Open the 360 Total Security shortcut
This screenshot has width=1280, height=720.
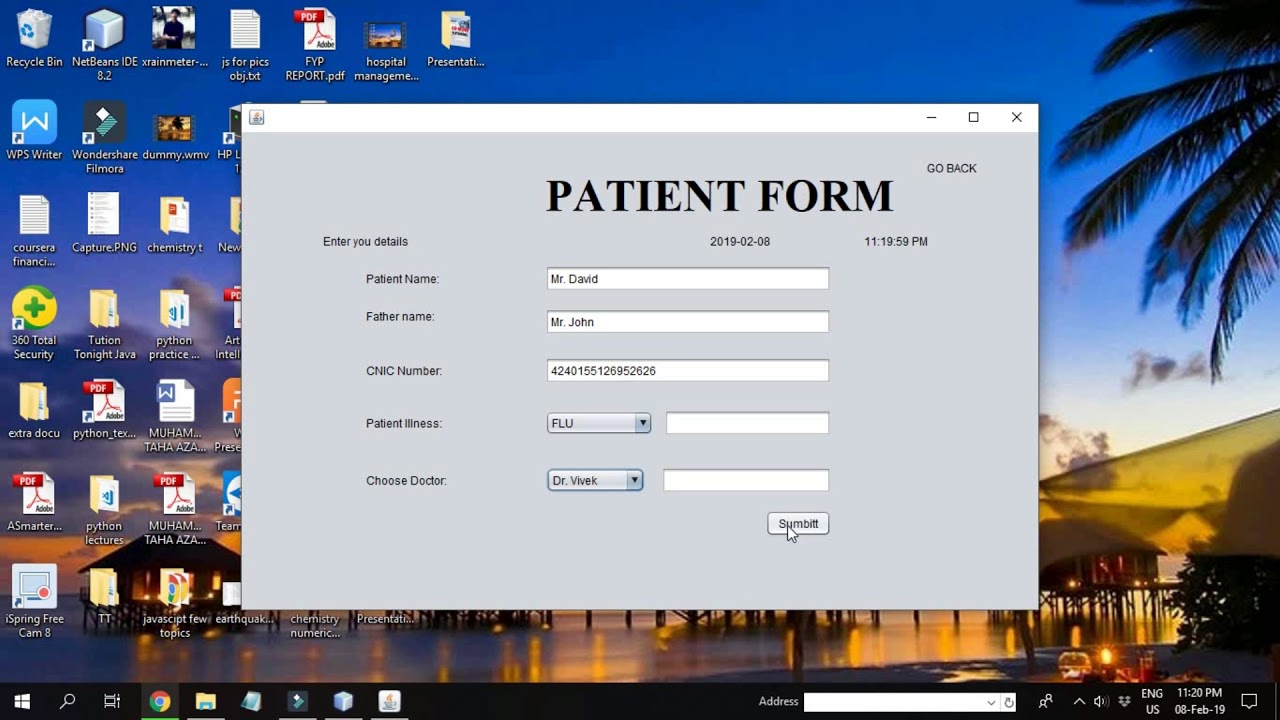coord(34,324)
